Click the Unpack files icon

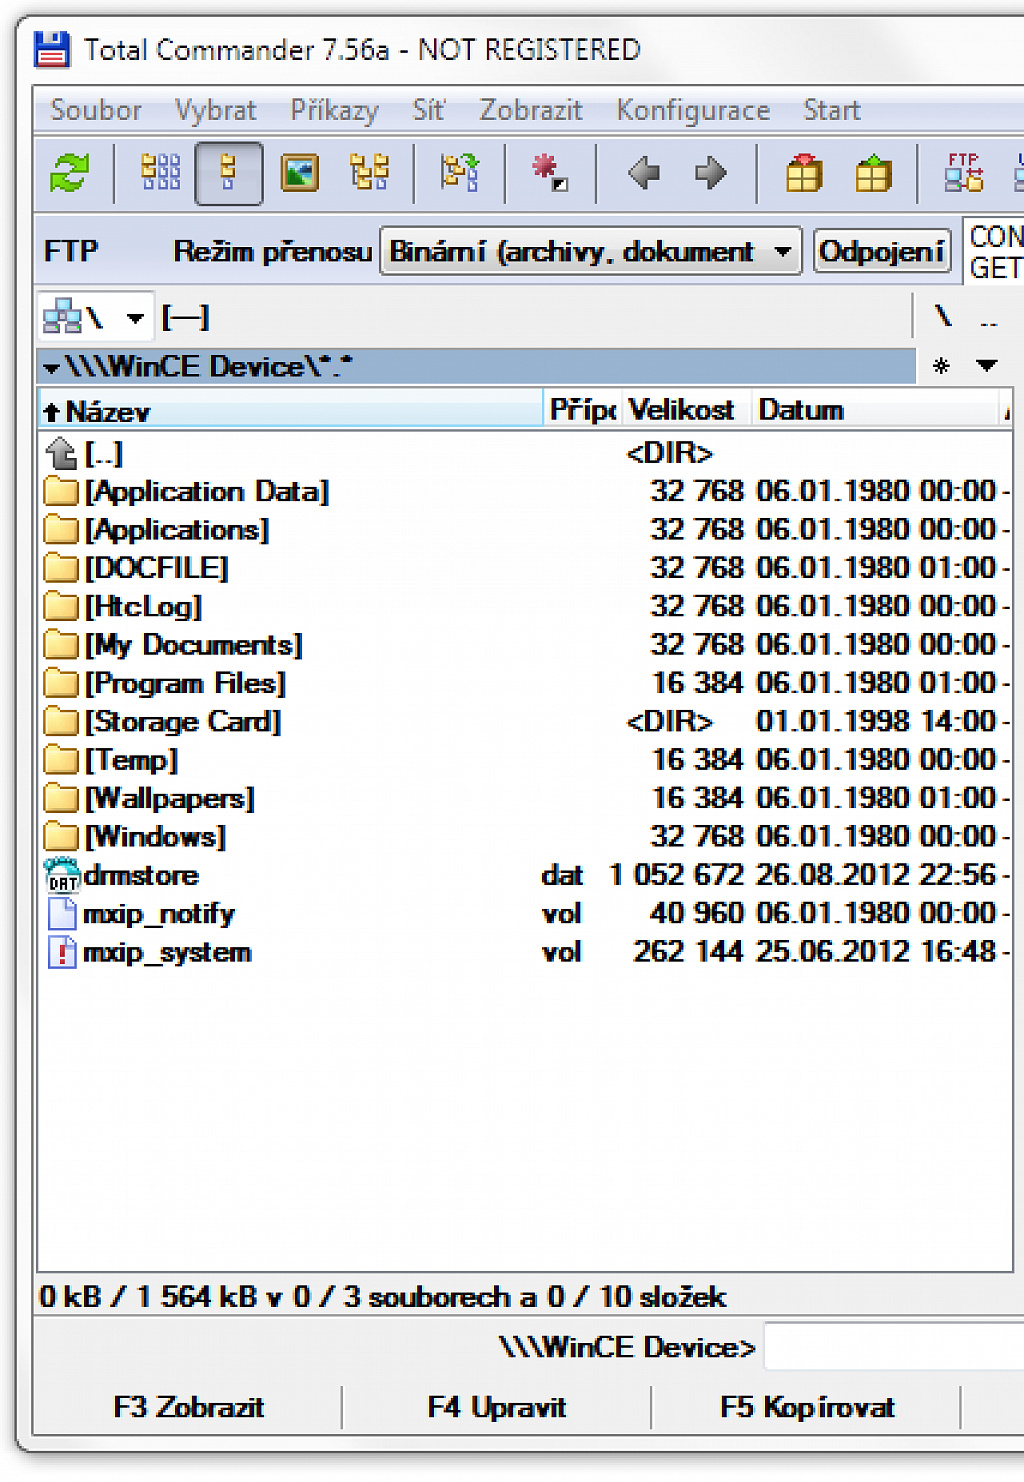873,173
